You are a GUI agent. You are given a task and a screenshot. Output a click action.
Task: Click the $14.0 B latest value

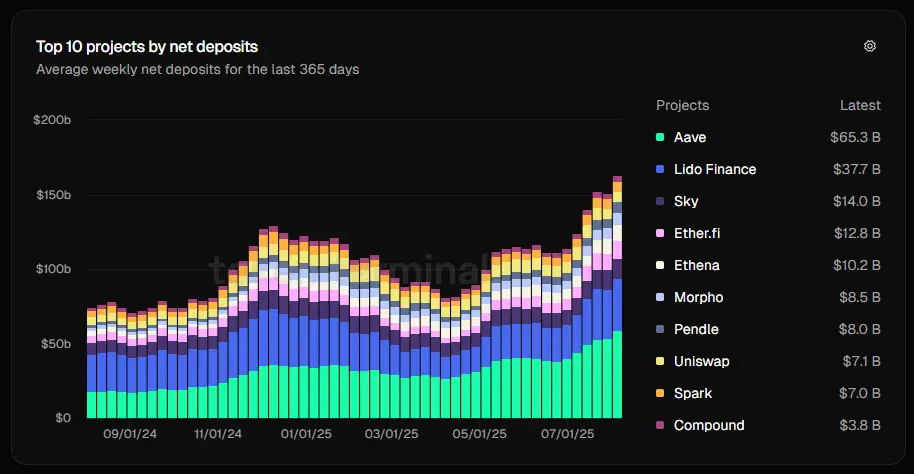click(x=856, y=201)
